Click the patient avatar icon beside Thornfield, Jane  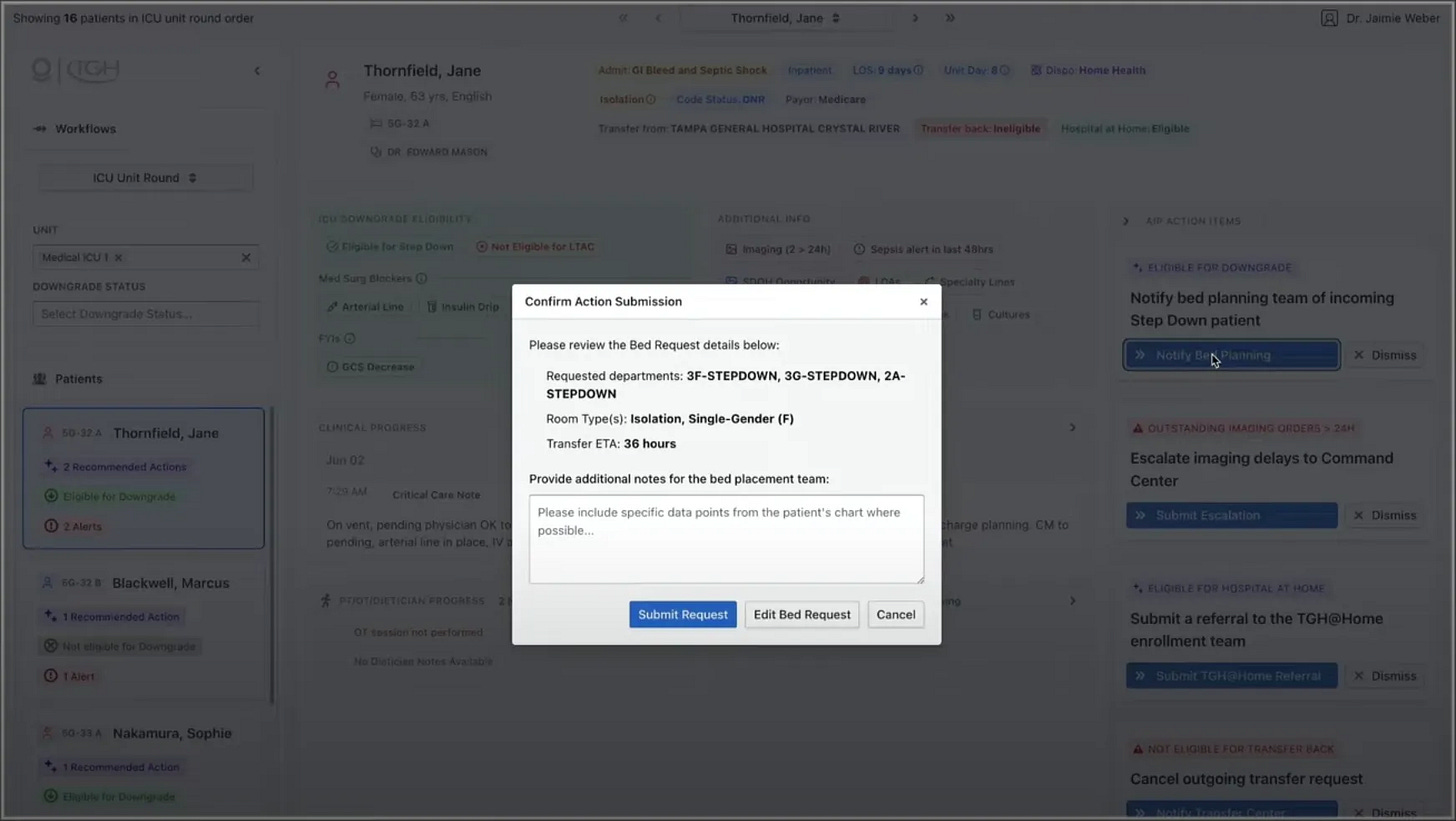[333, 79]
